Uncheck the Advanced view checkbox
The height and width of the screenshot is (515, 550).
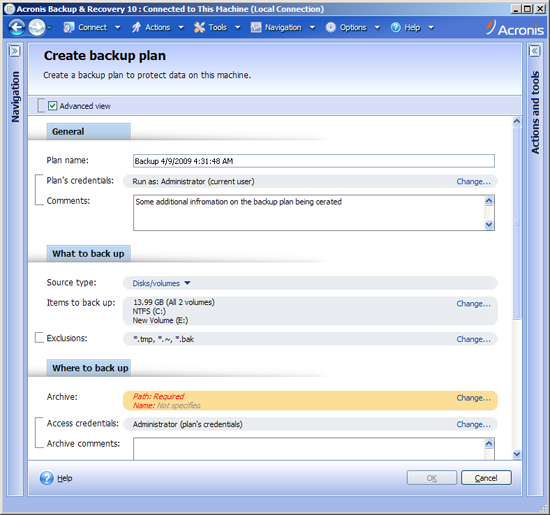tap(53, 106)
